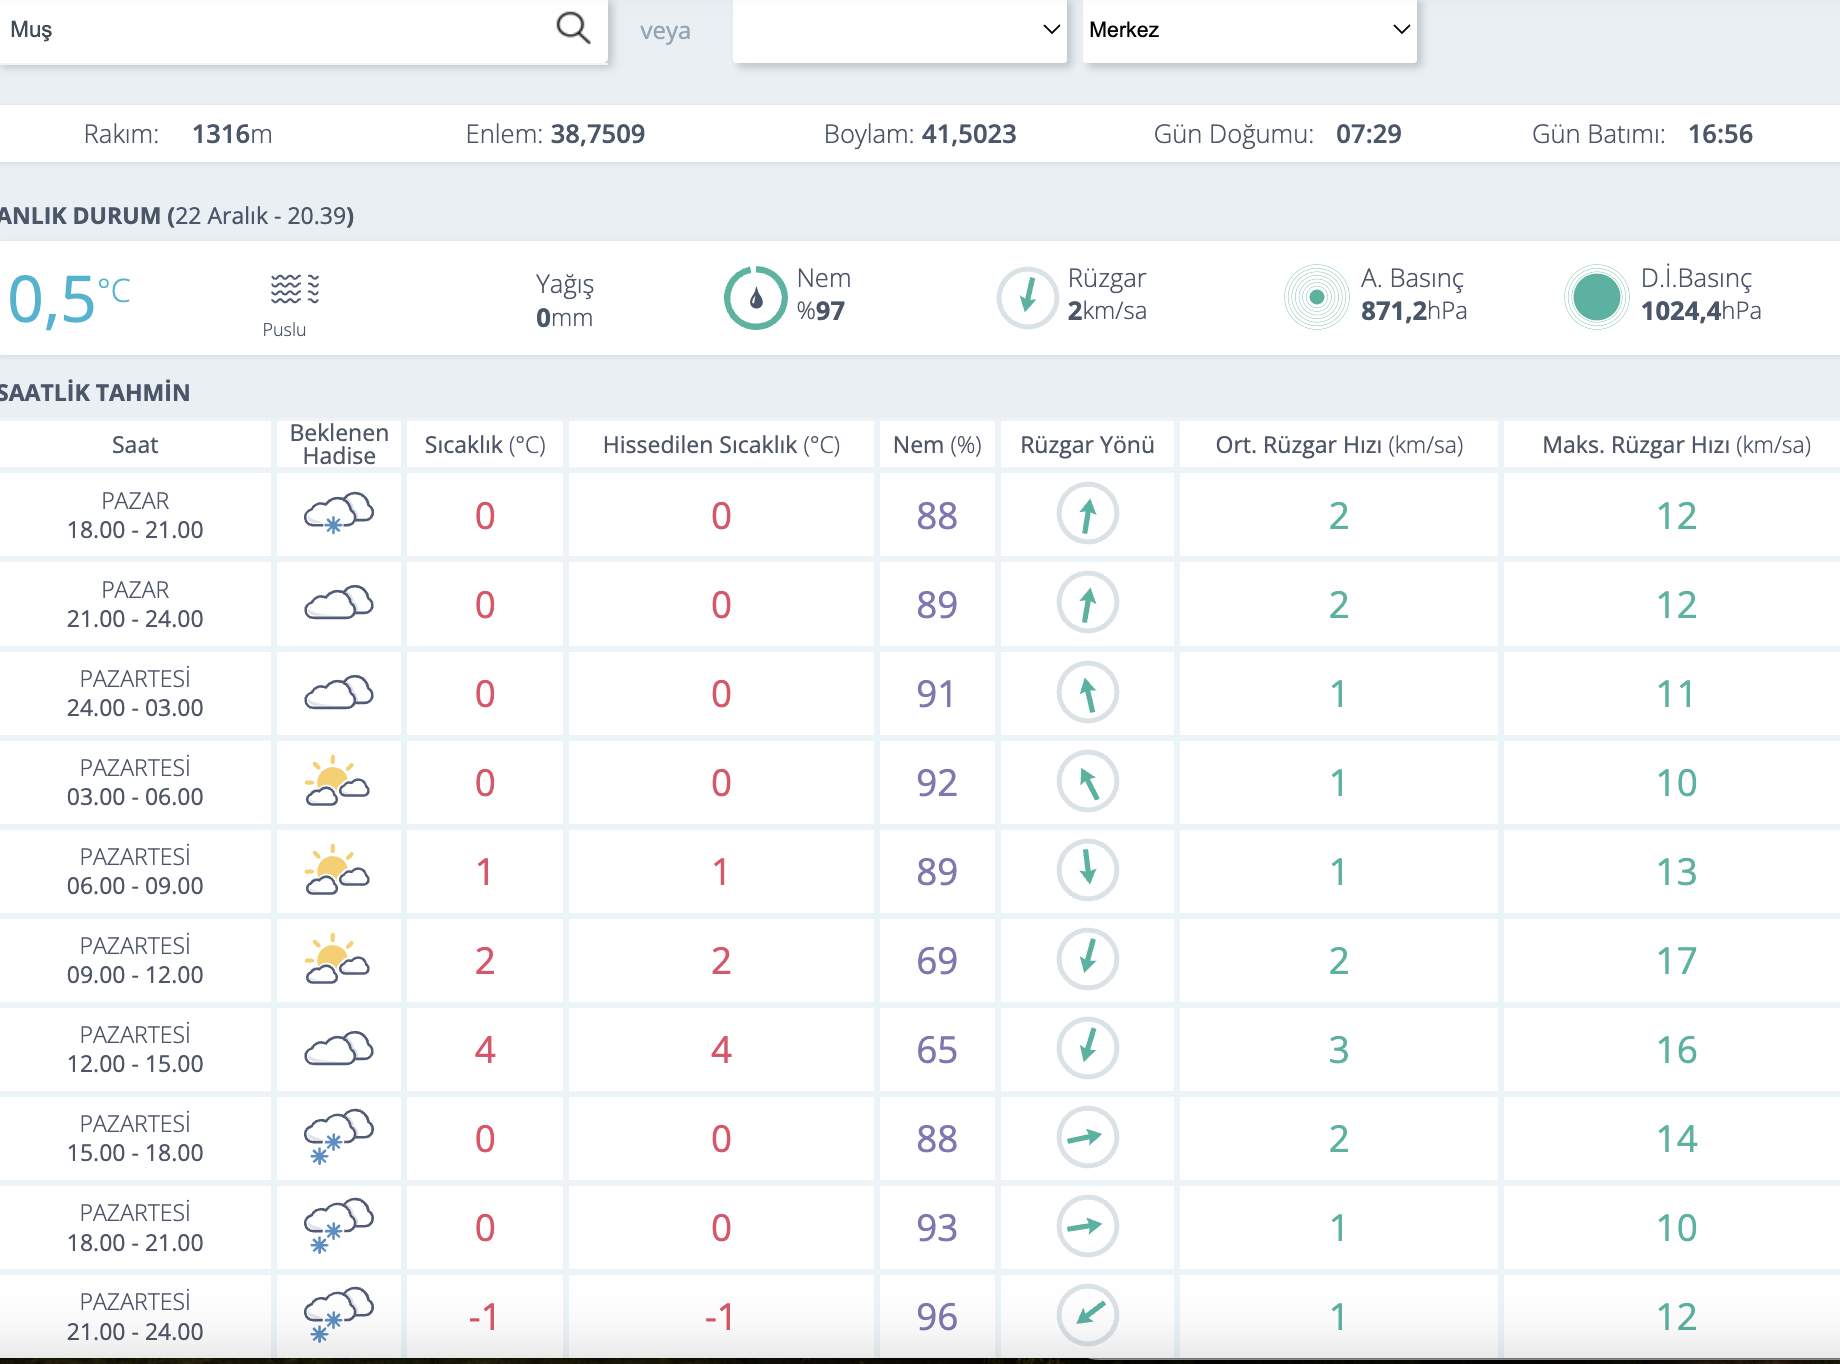Click the Hissedilen Sıcaklık (°C) column header
1840x1364 pixels.
pyautogui.click(x=721, y=445)
